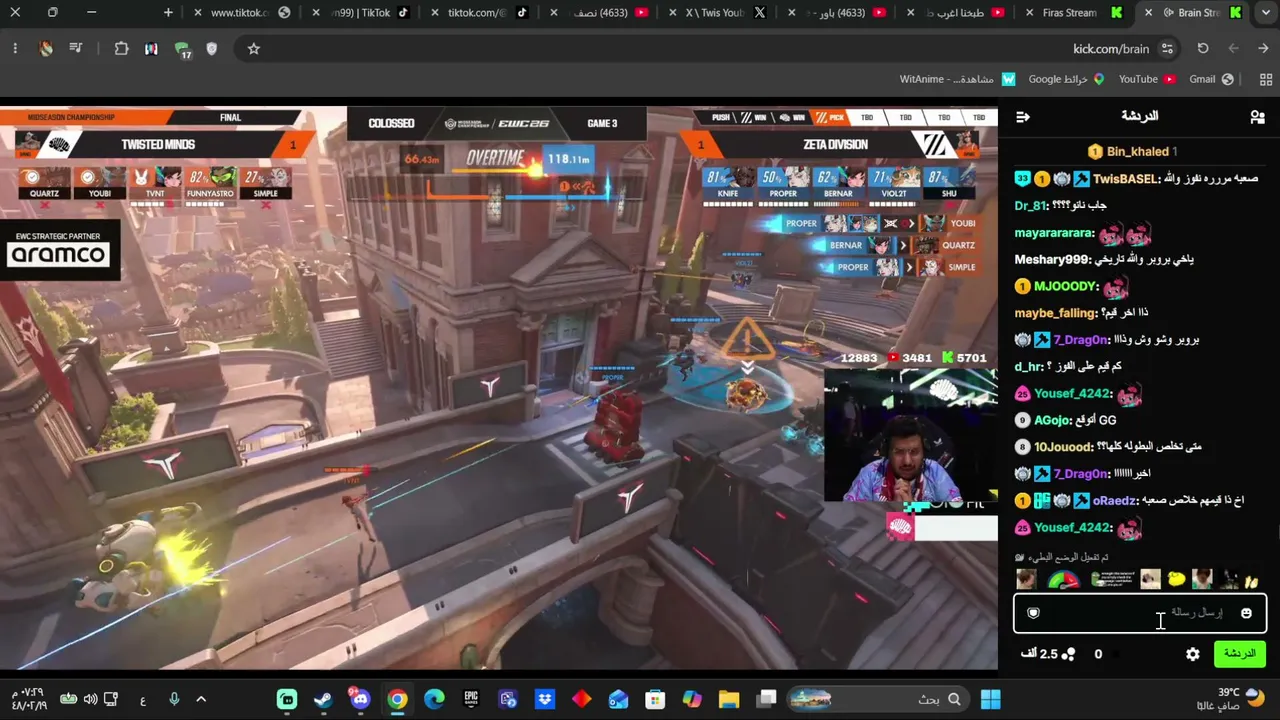
Task: Open the Gmail bookmark
Action: click(x=1211, y=79)
